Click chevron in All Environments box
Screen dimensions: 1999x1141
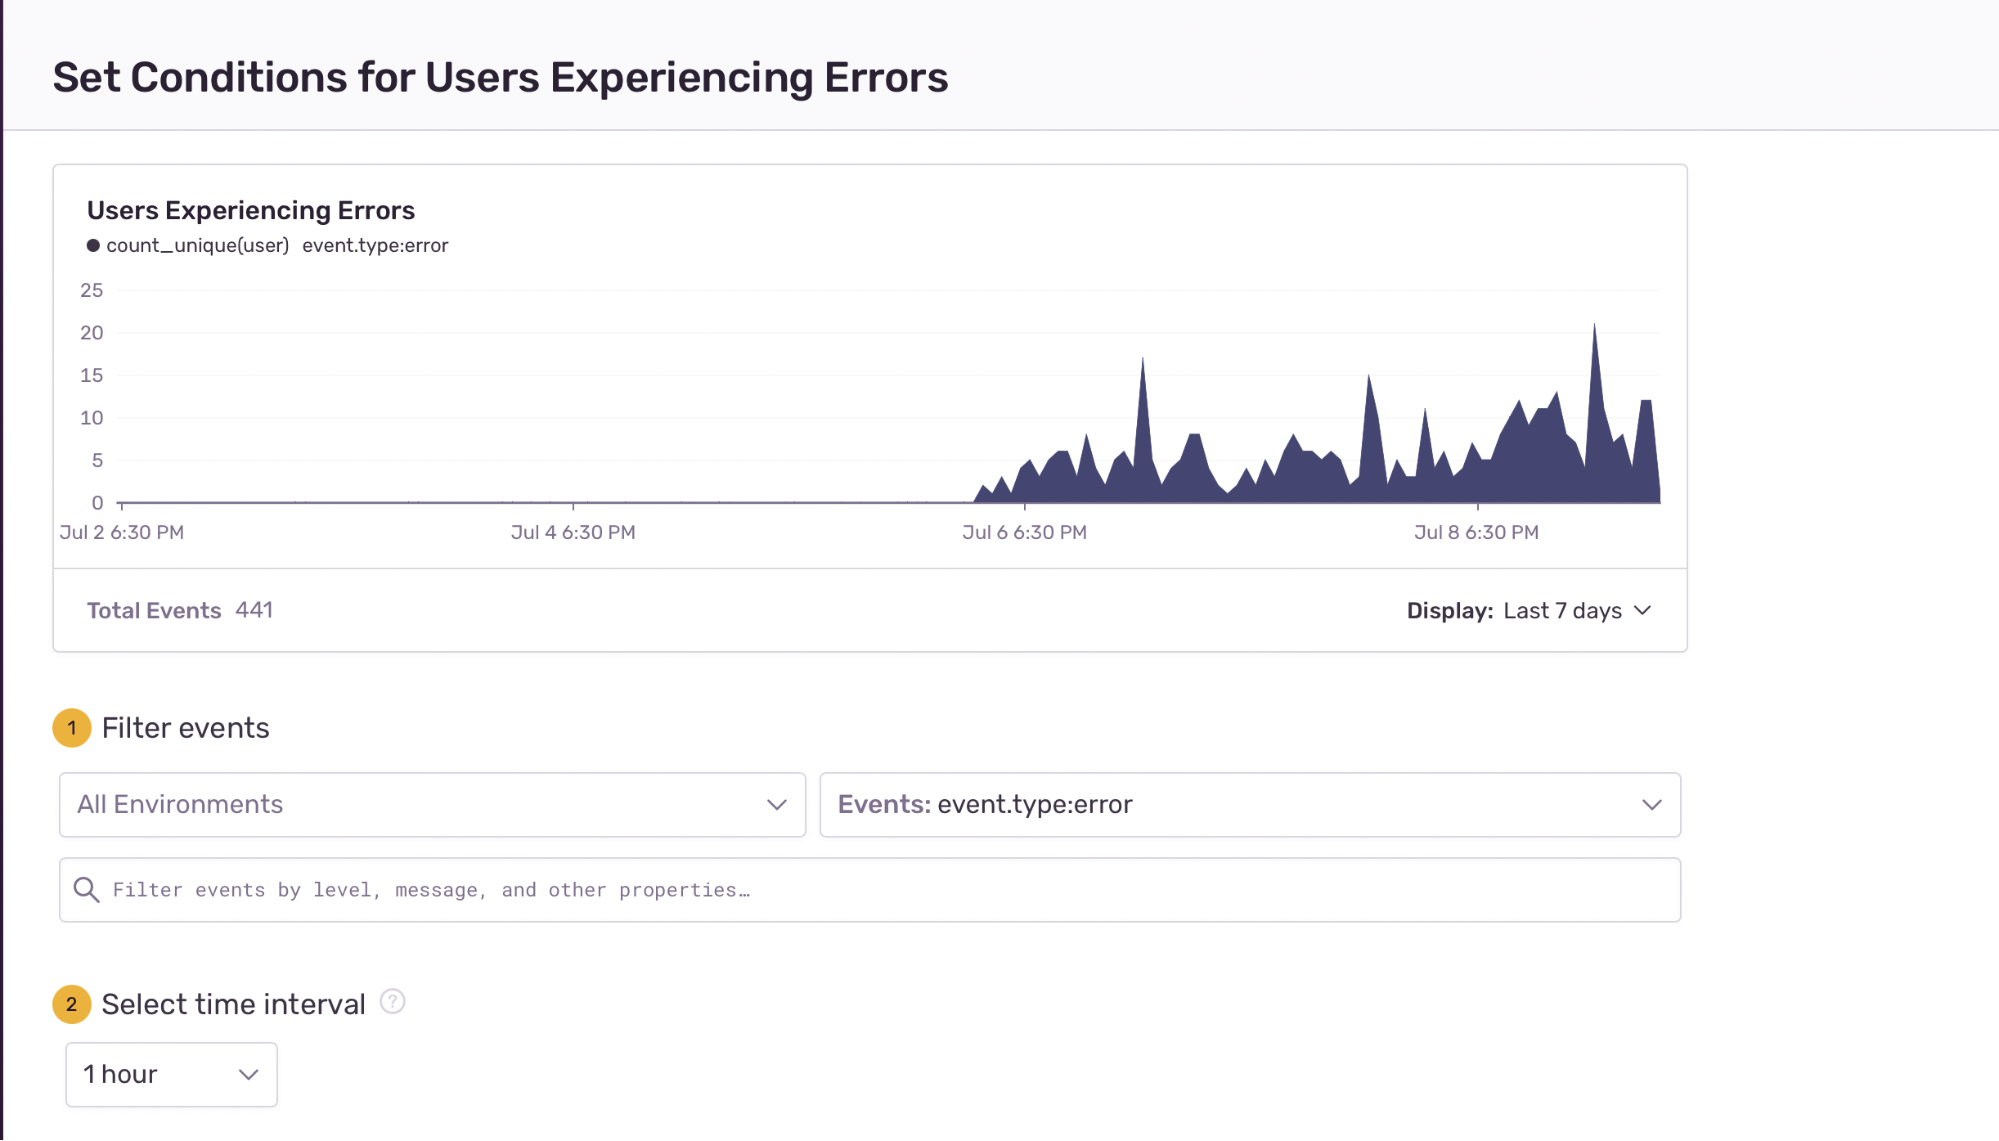click(776, 805)
